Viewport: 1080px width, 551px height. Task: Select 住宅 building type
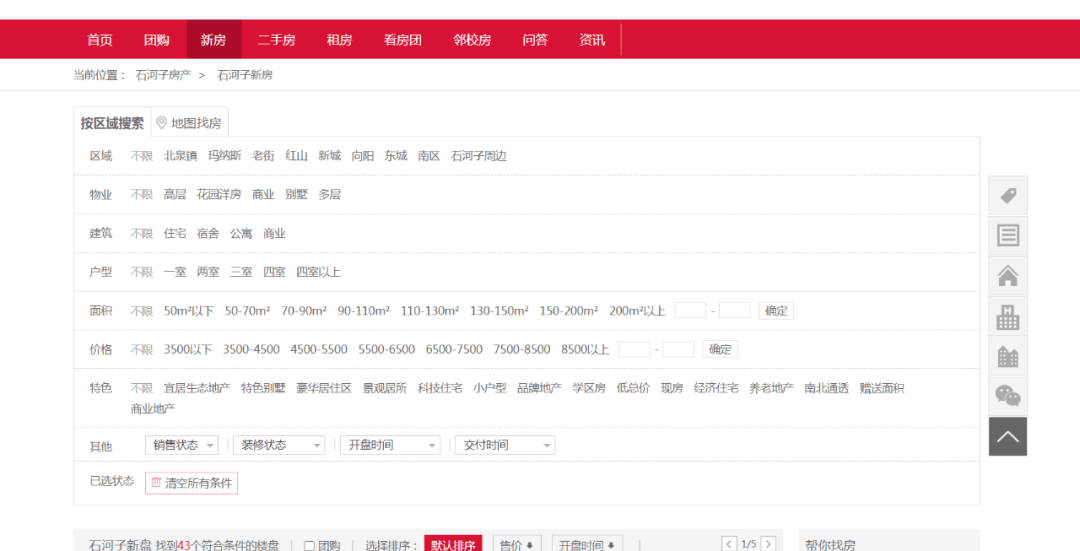click(175, 233)
